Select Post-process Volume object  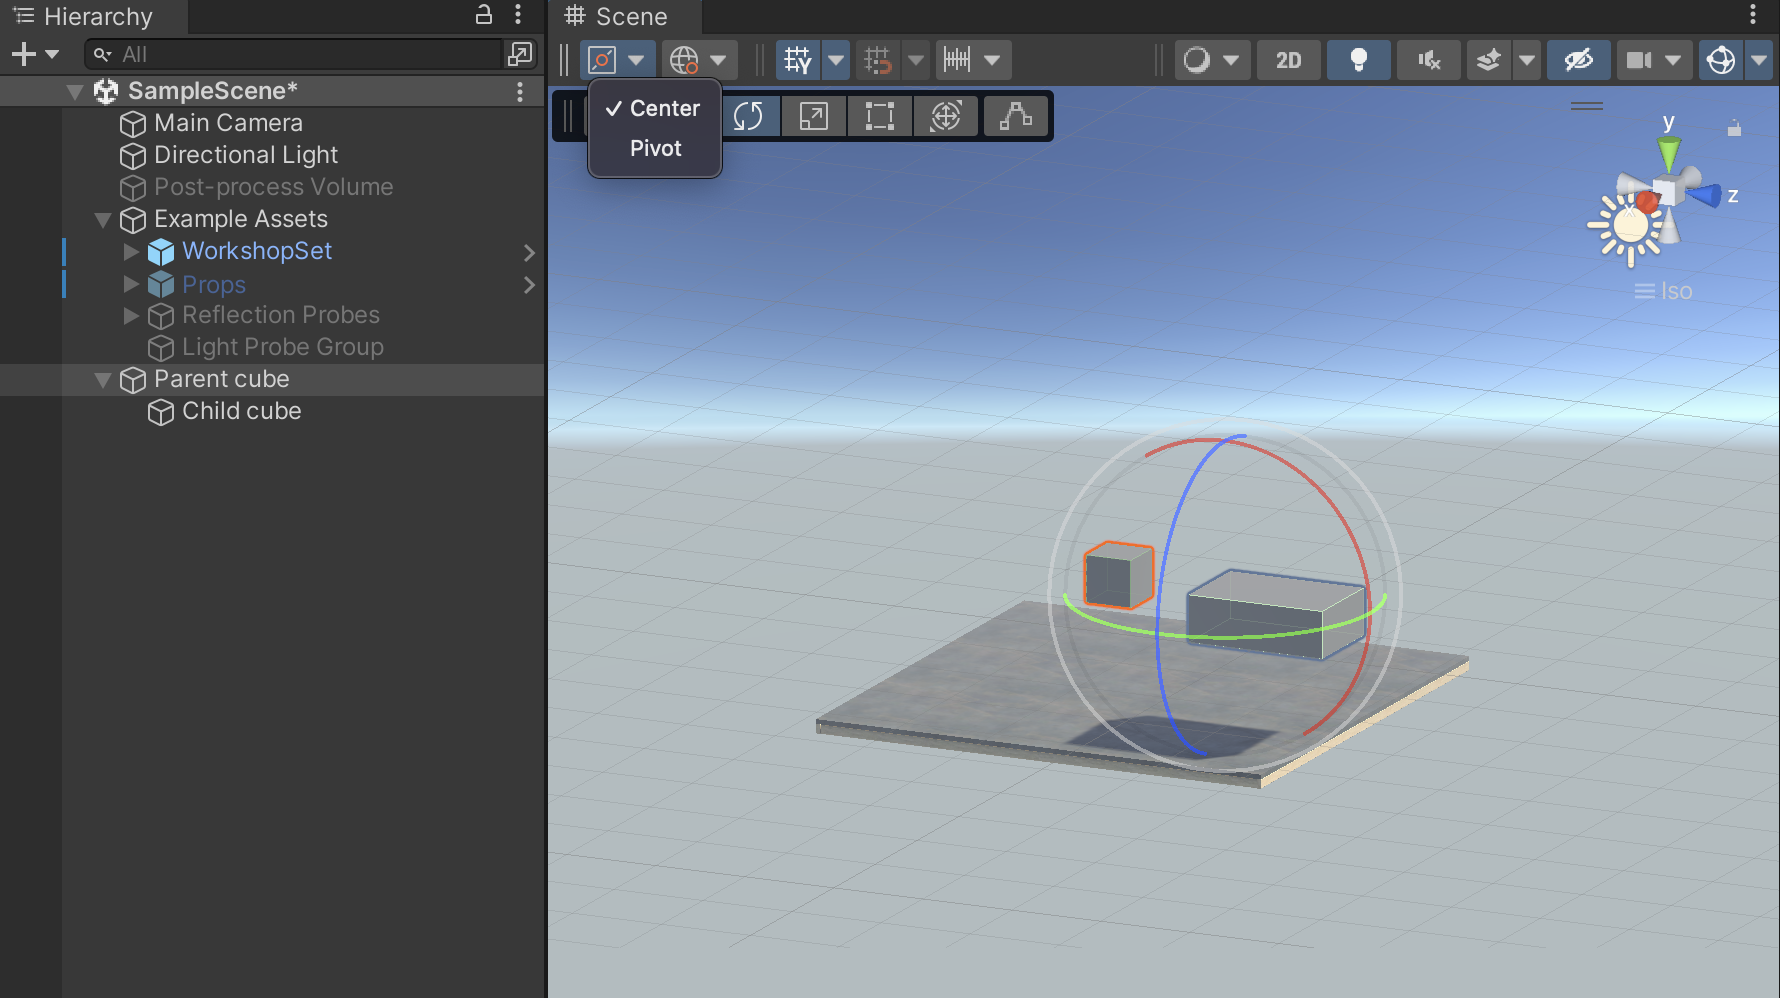(273, 187)
